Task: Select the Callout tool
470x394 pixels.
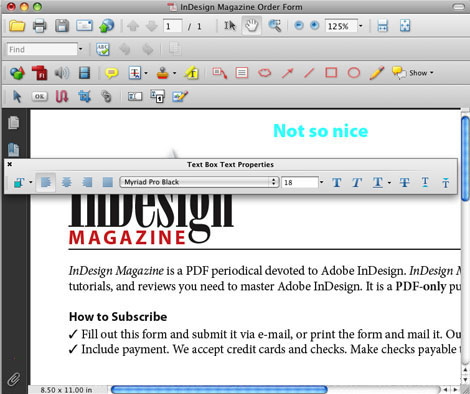Action: pyautogui.click(x=220, y=73)
